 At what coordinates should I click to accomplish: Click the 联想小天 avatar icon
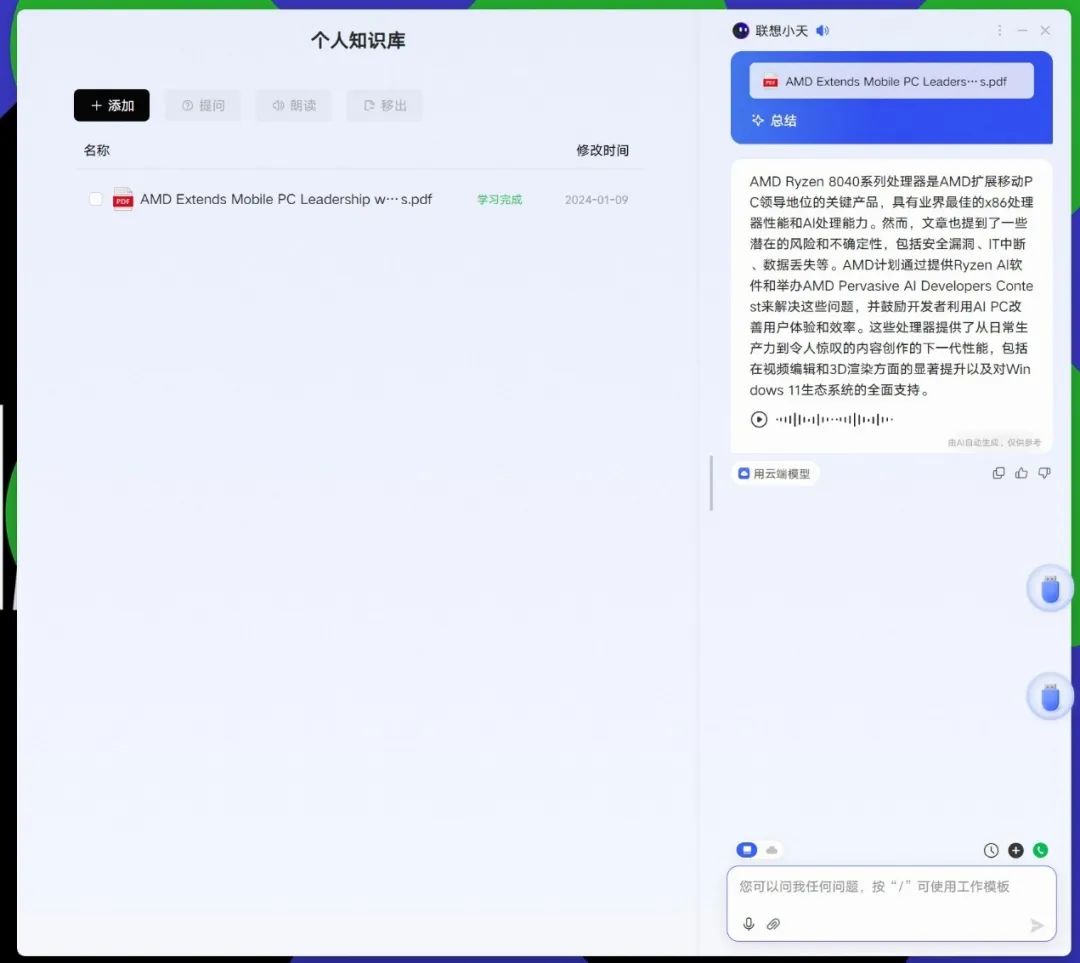740,30
